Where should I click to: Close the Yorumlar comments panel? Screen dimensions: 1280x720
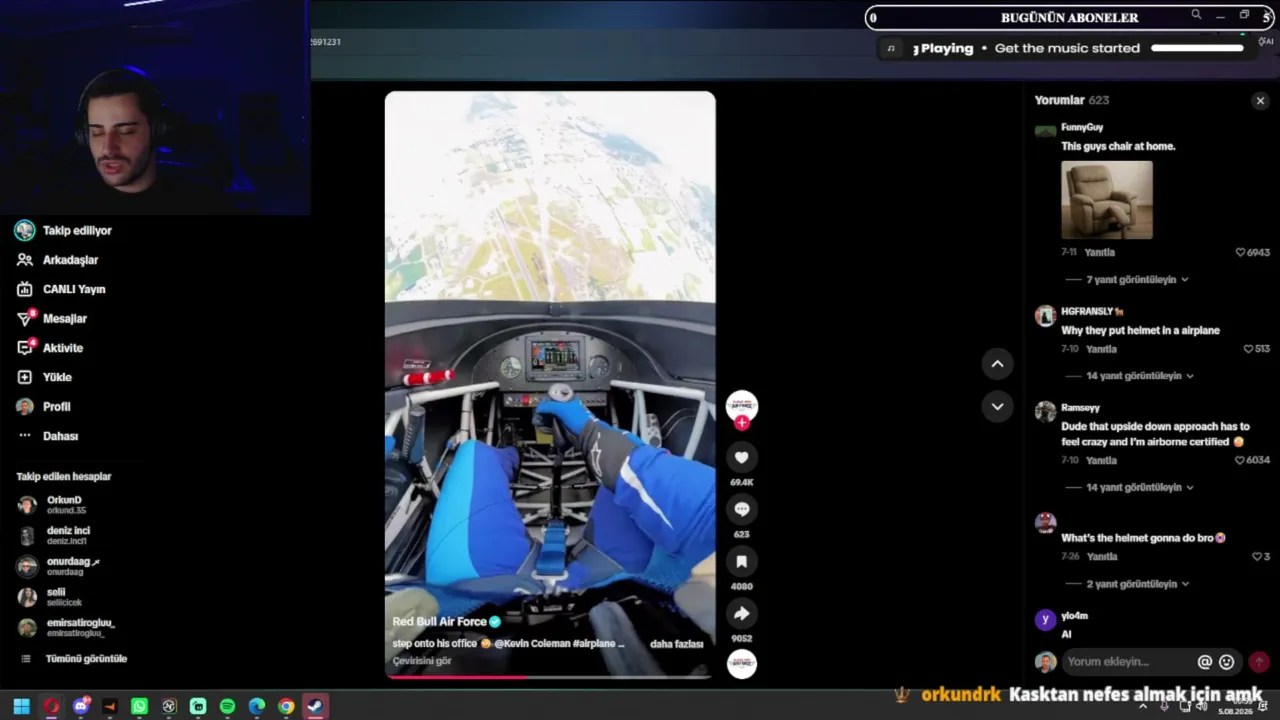[1260, 101]
